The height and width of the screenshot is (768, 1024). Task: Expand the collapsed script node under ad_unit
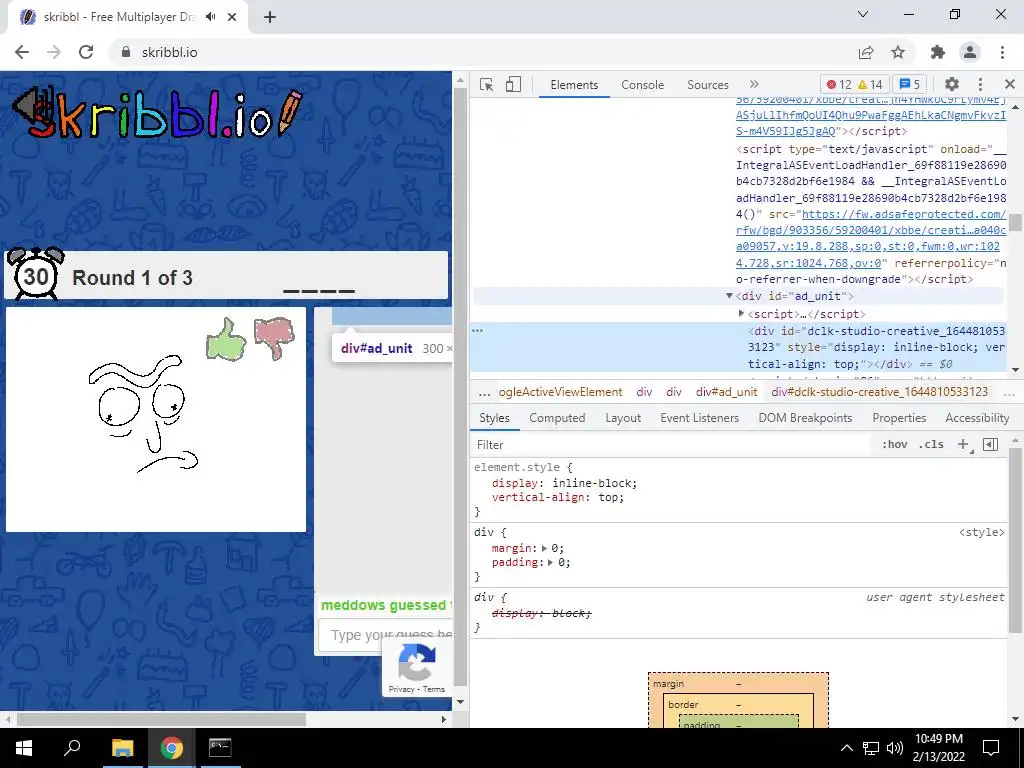741,313
